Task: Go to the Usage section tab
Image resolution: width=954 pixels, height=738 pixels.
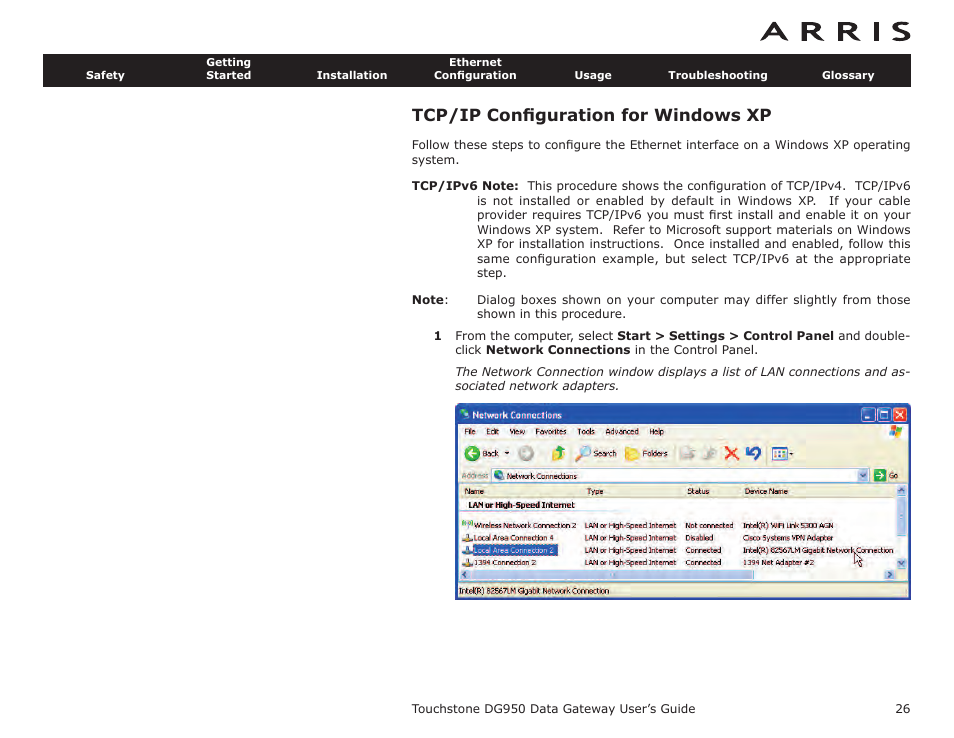Action: pyautogui.click(x=593, y=75)
